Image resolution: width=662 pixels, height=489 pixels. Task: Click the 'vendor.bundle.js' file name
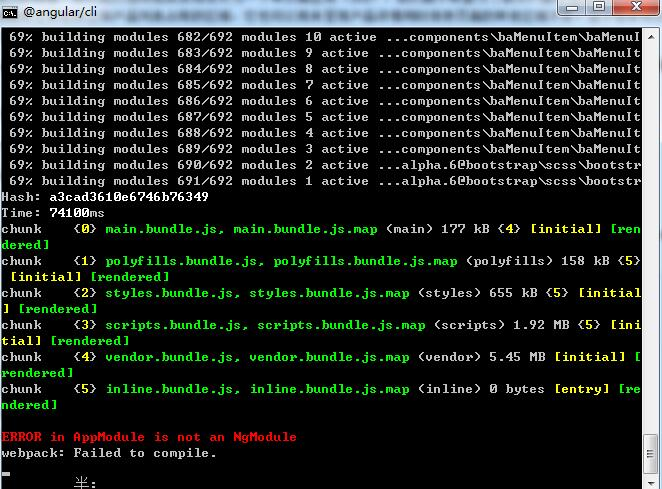169,357
